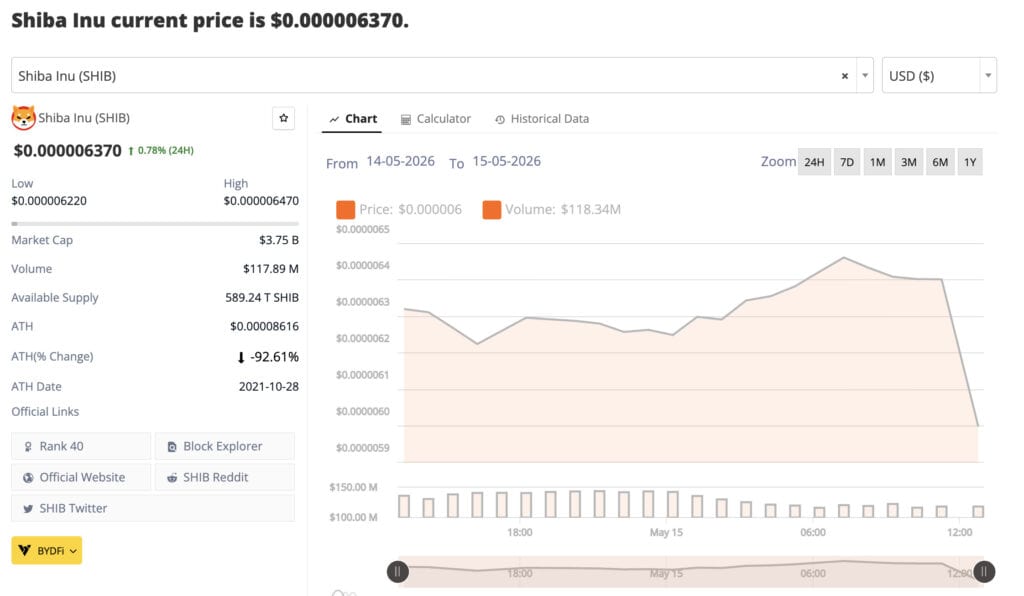Set chart zoom to 7D
Screen dimensions: 1024x596
coord(847,162)
